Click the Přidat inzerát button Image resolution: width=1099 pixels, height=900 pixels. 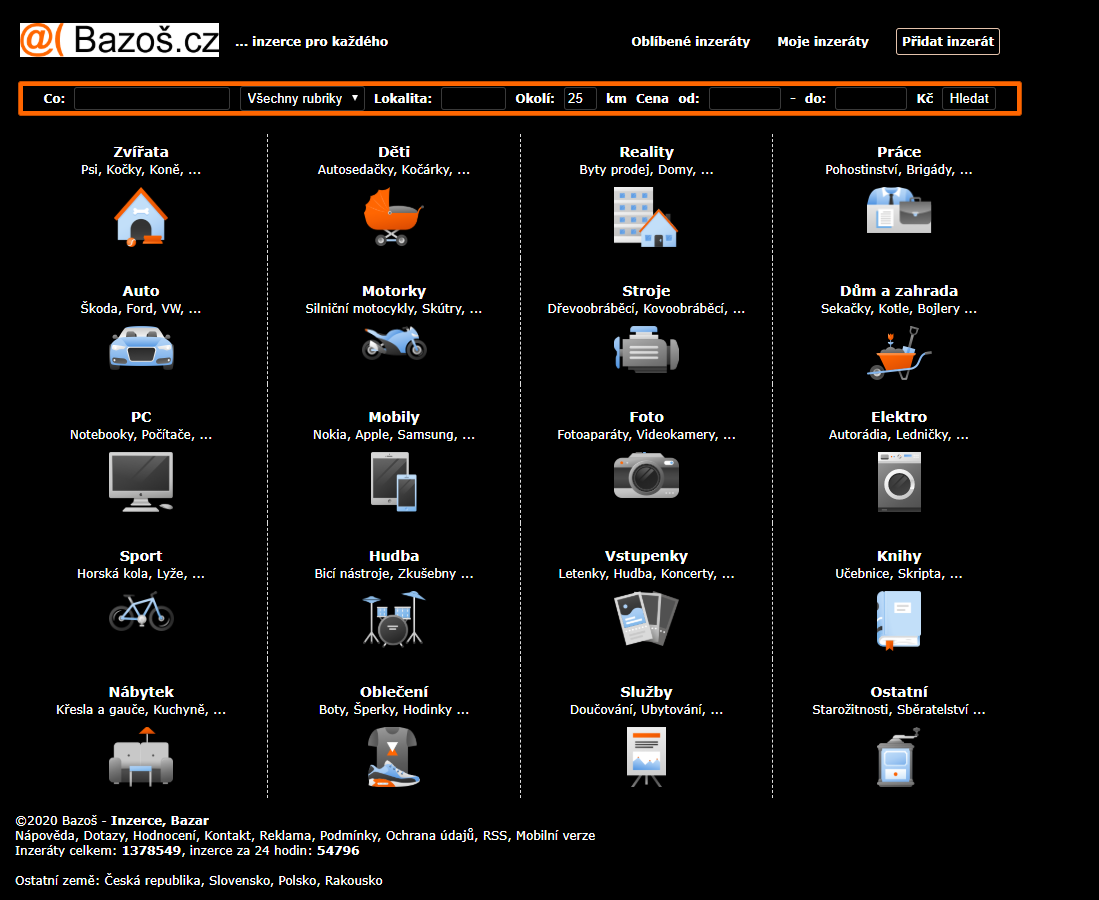click(948, 41)
